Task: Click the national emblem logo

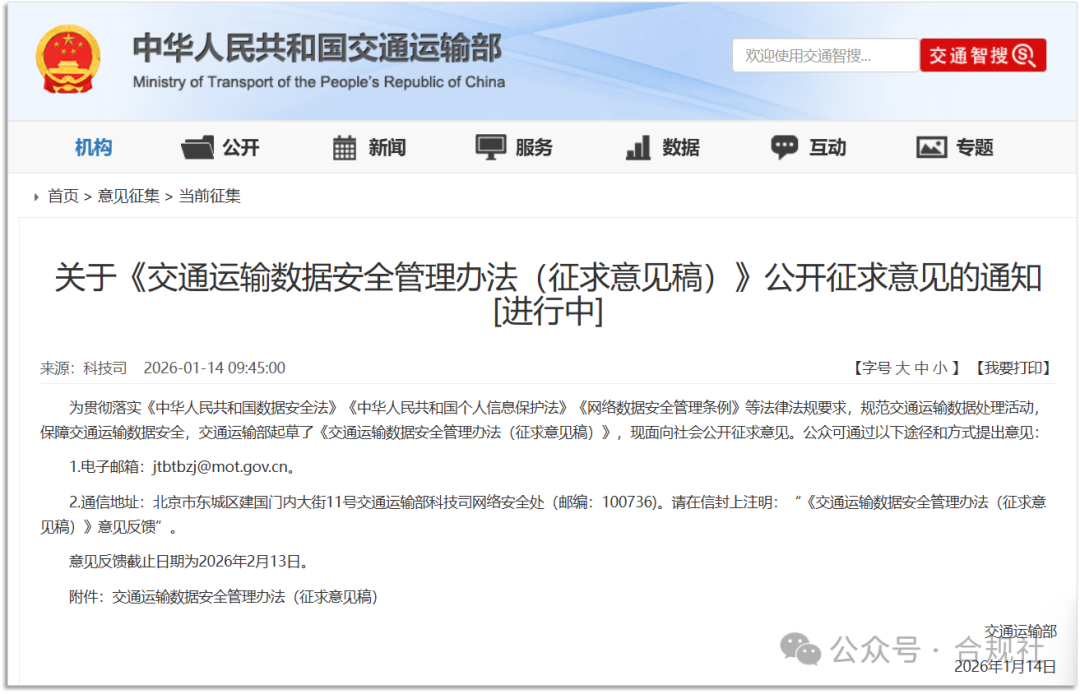Action: [x=66, y=58]
